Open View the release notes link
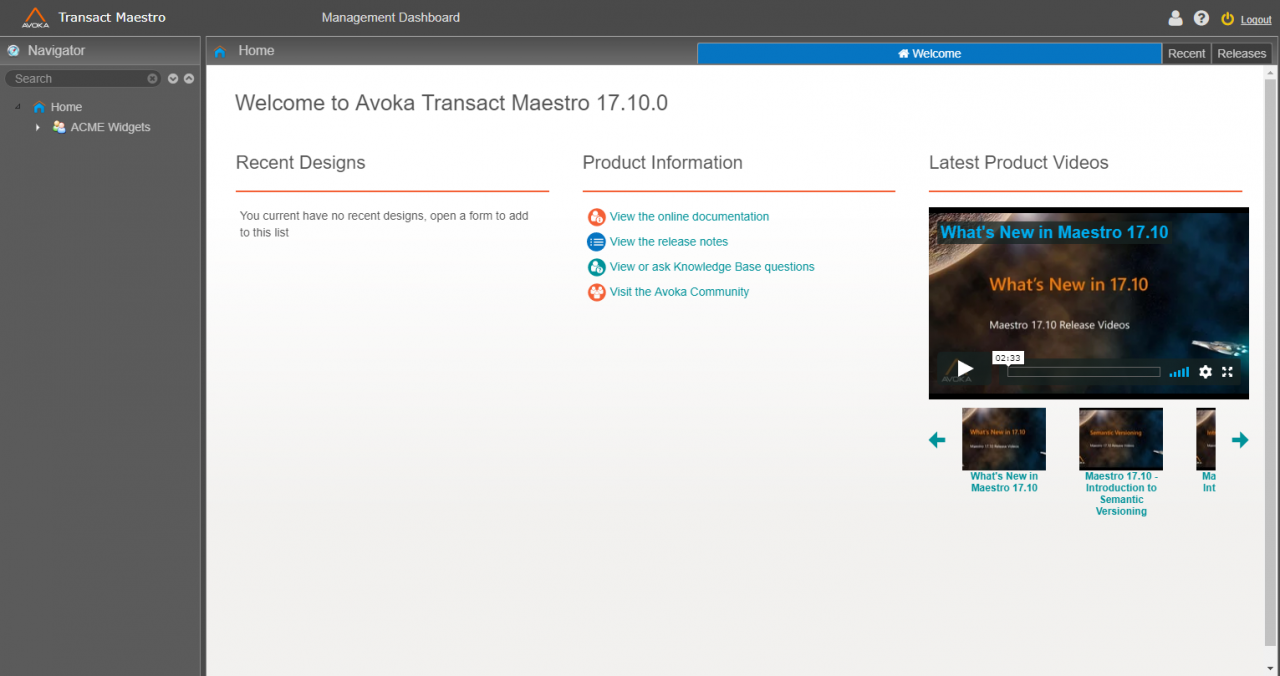The width and height of the screenshot is (1280, 676). [x=669, y=242]
